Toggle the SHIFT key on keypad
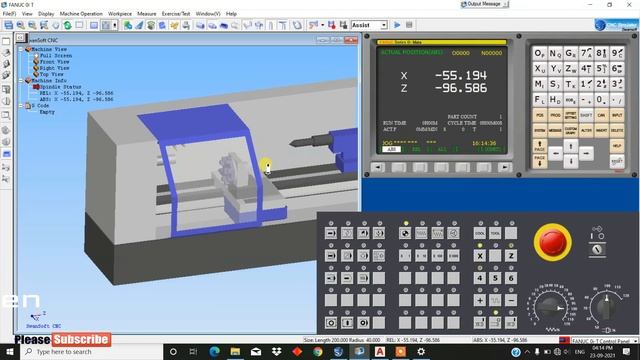The image size is (640, 360). point(586,116)
